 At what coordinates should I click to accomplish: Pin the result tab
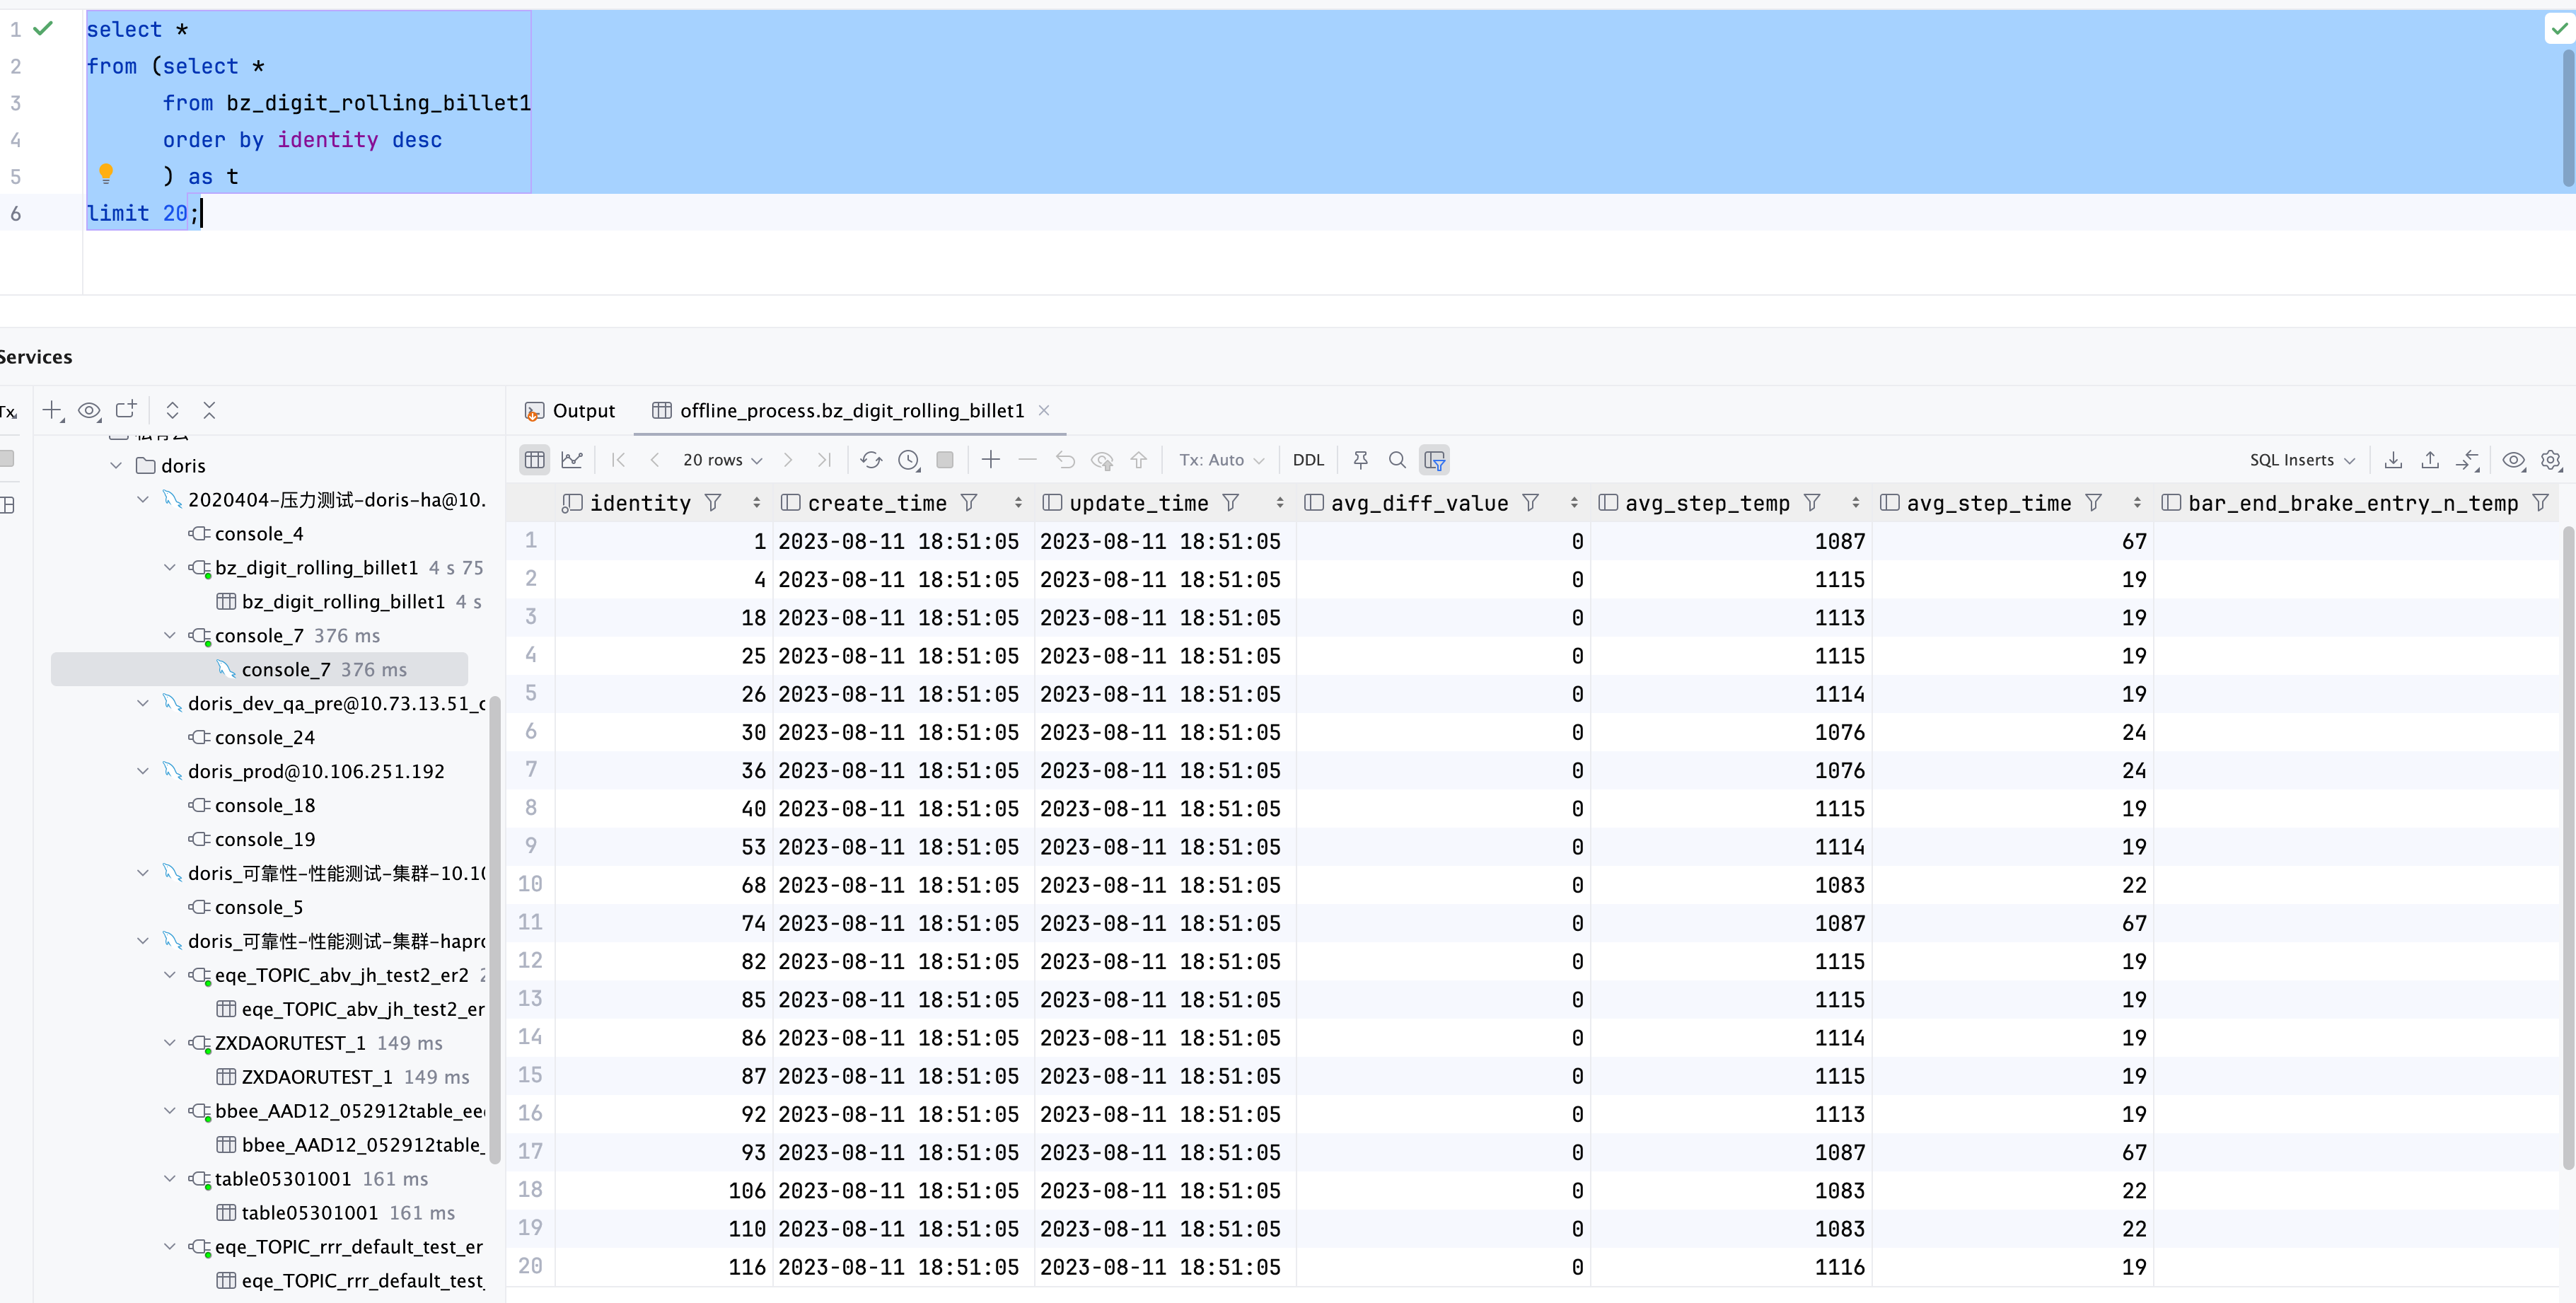coord(1361,460)
